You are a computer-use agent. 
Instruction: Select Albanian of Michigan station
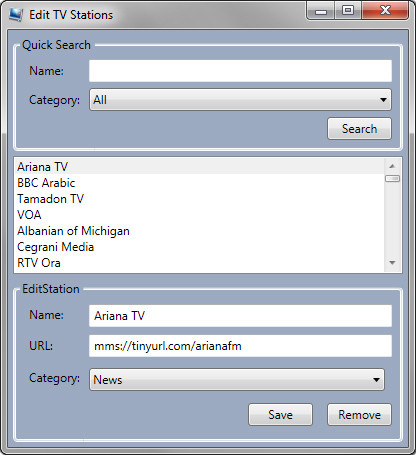point(199,231)
